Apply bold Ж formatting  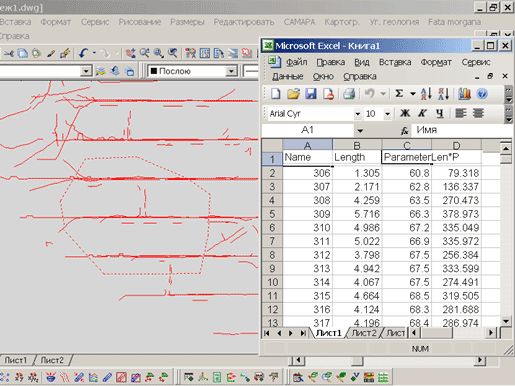click(405, 113)
